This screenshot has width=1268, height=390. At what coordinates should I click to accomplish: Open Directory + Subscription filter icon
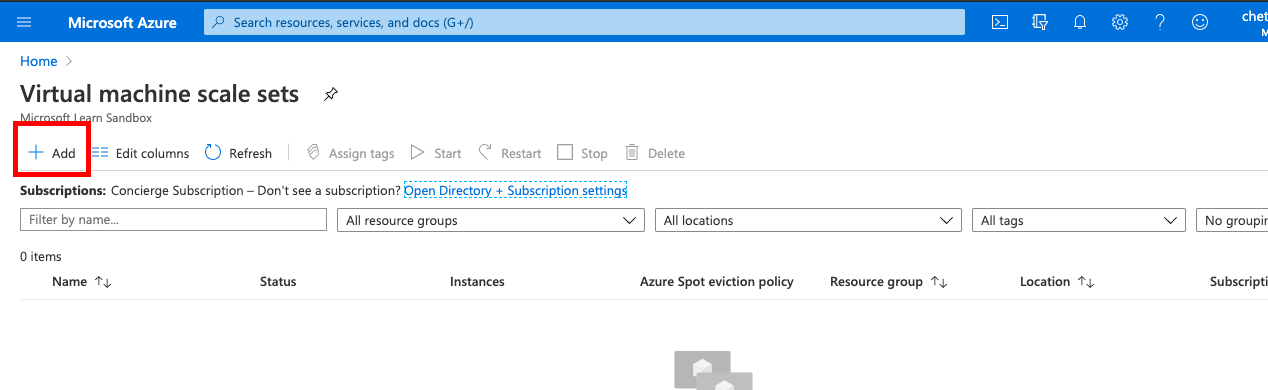click(1040, 22)
